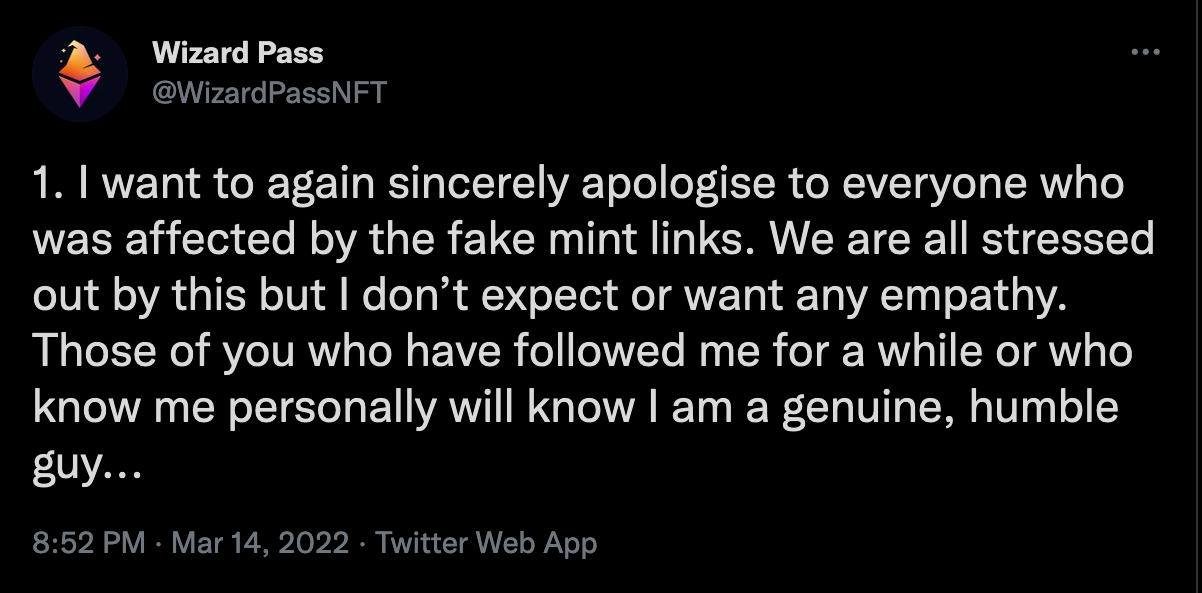Open the @WizardPassNFT handle link

268,92
